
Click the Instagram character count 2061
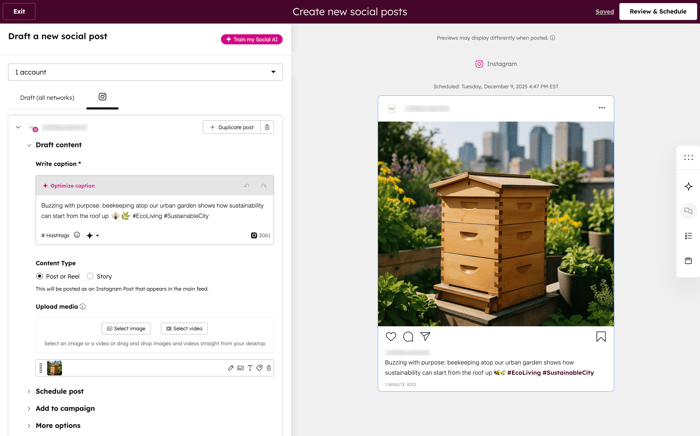pyautogui.click(x=260, y=235)
